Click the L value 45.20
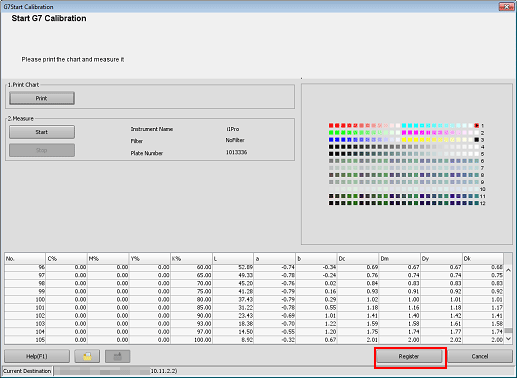This screenshot has height=378, width=517. click(246, 284)
